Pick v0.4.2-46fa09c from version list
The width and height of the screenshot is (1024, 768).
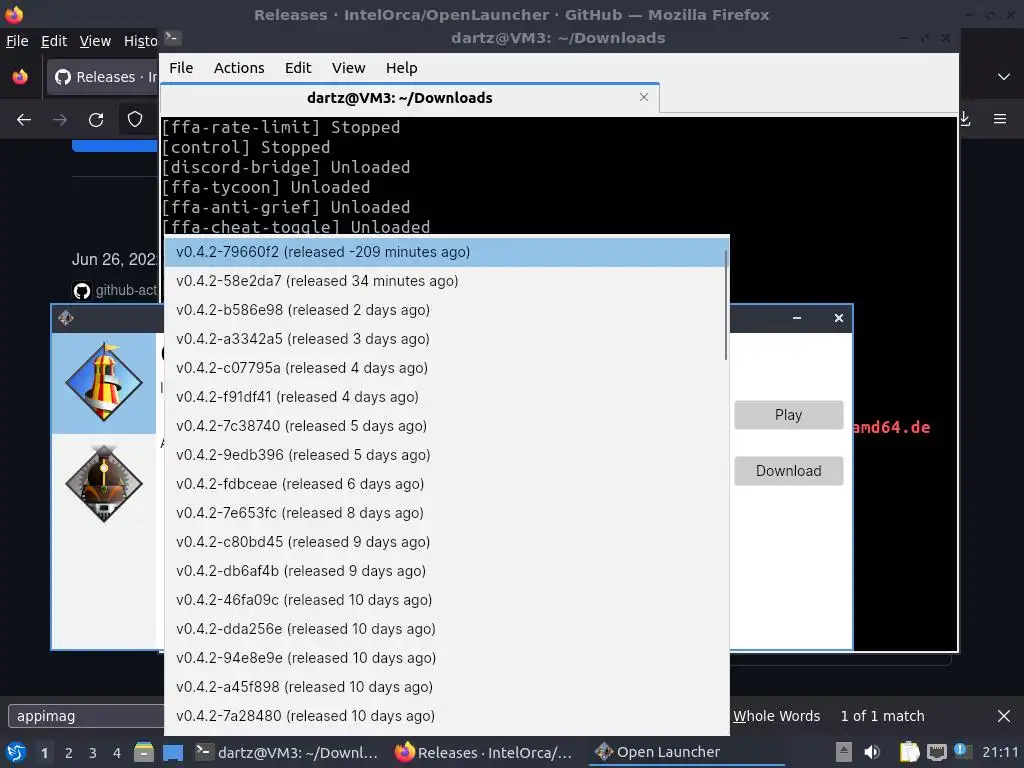click(x=444, y=600)
